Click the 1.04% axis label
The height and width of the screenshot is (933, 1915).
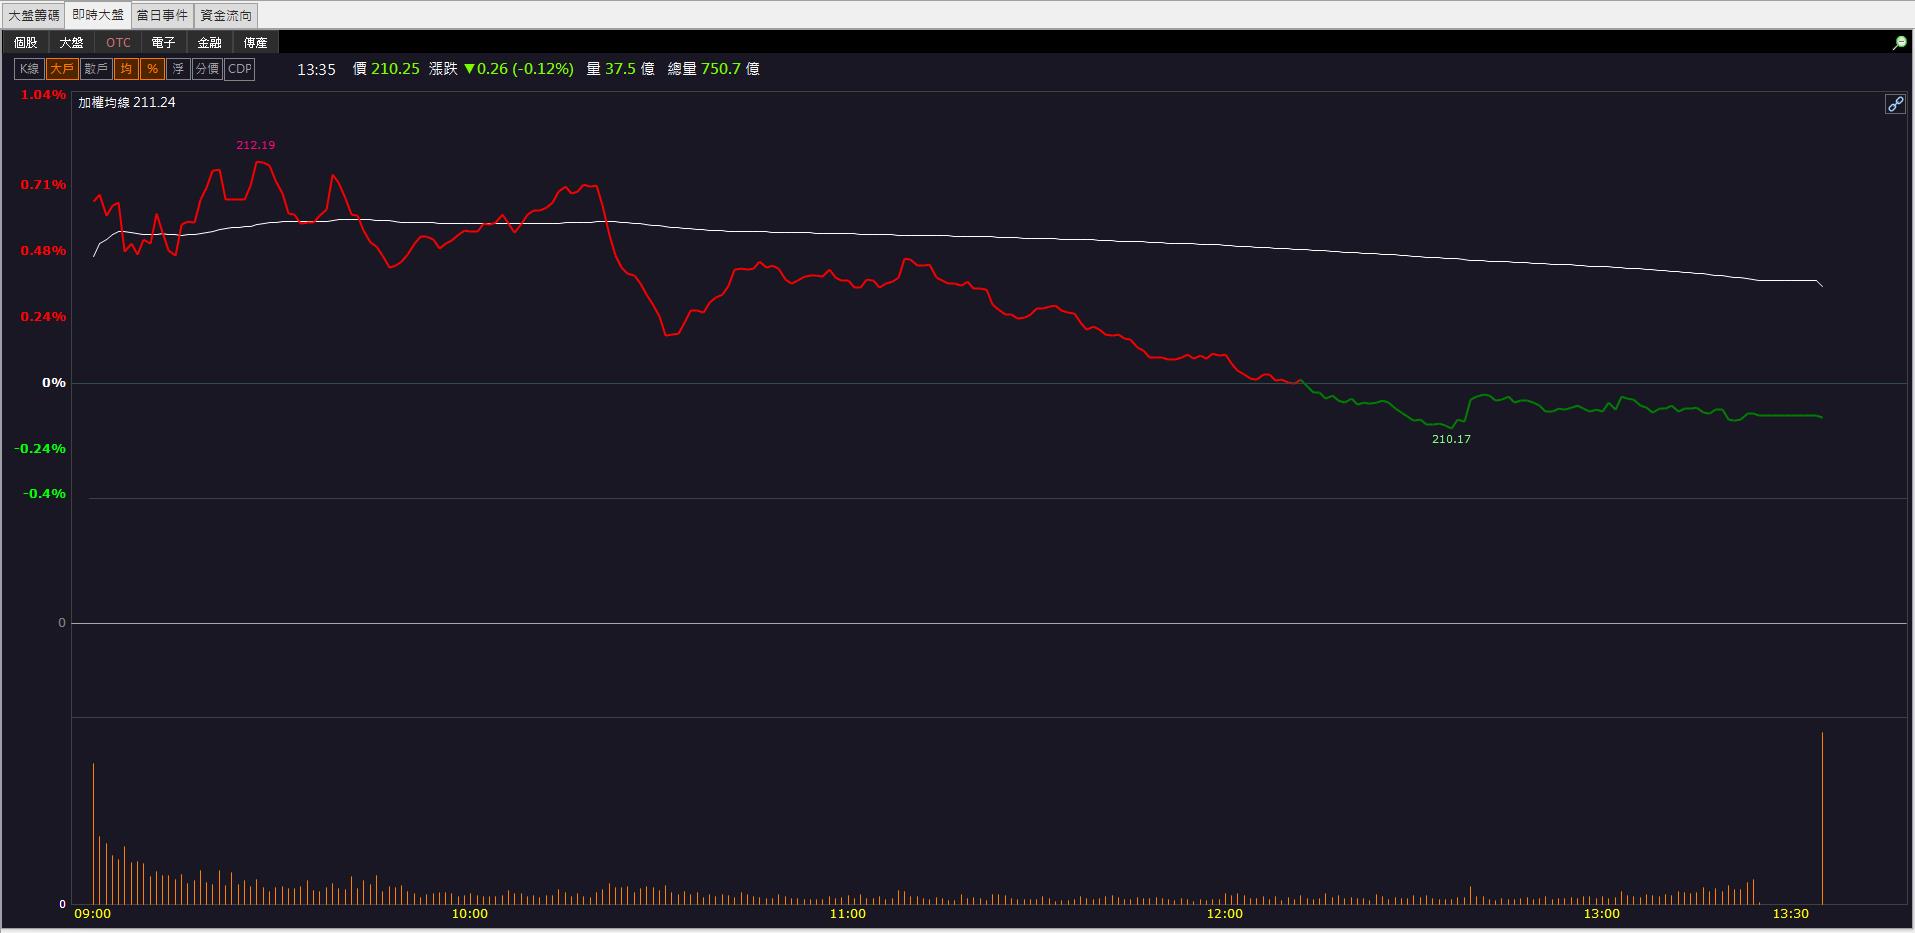(43, 95)
